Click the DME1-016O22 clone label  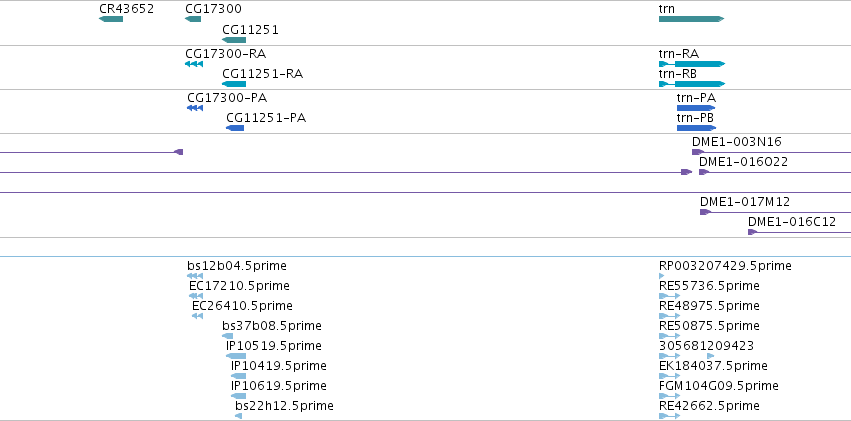click(x=743, y=162)
